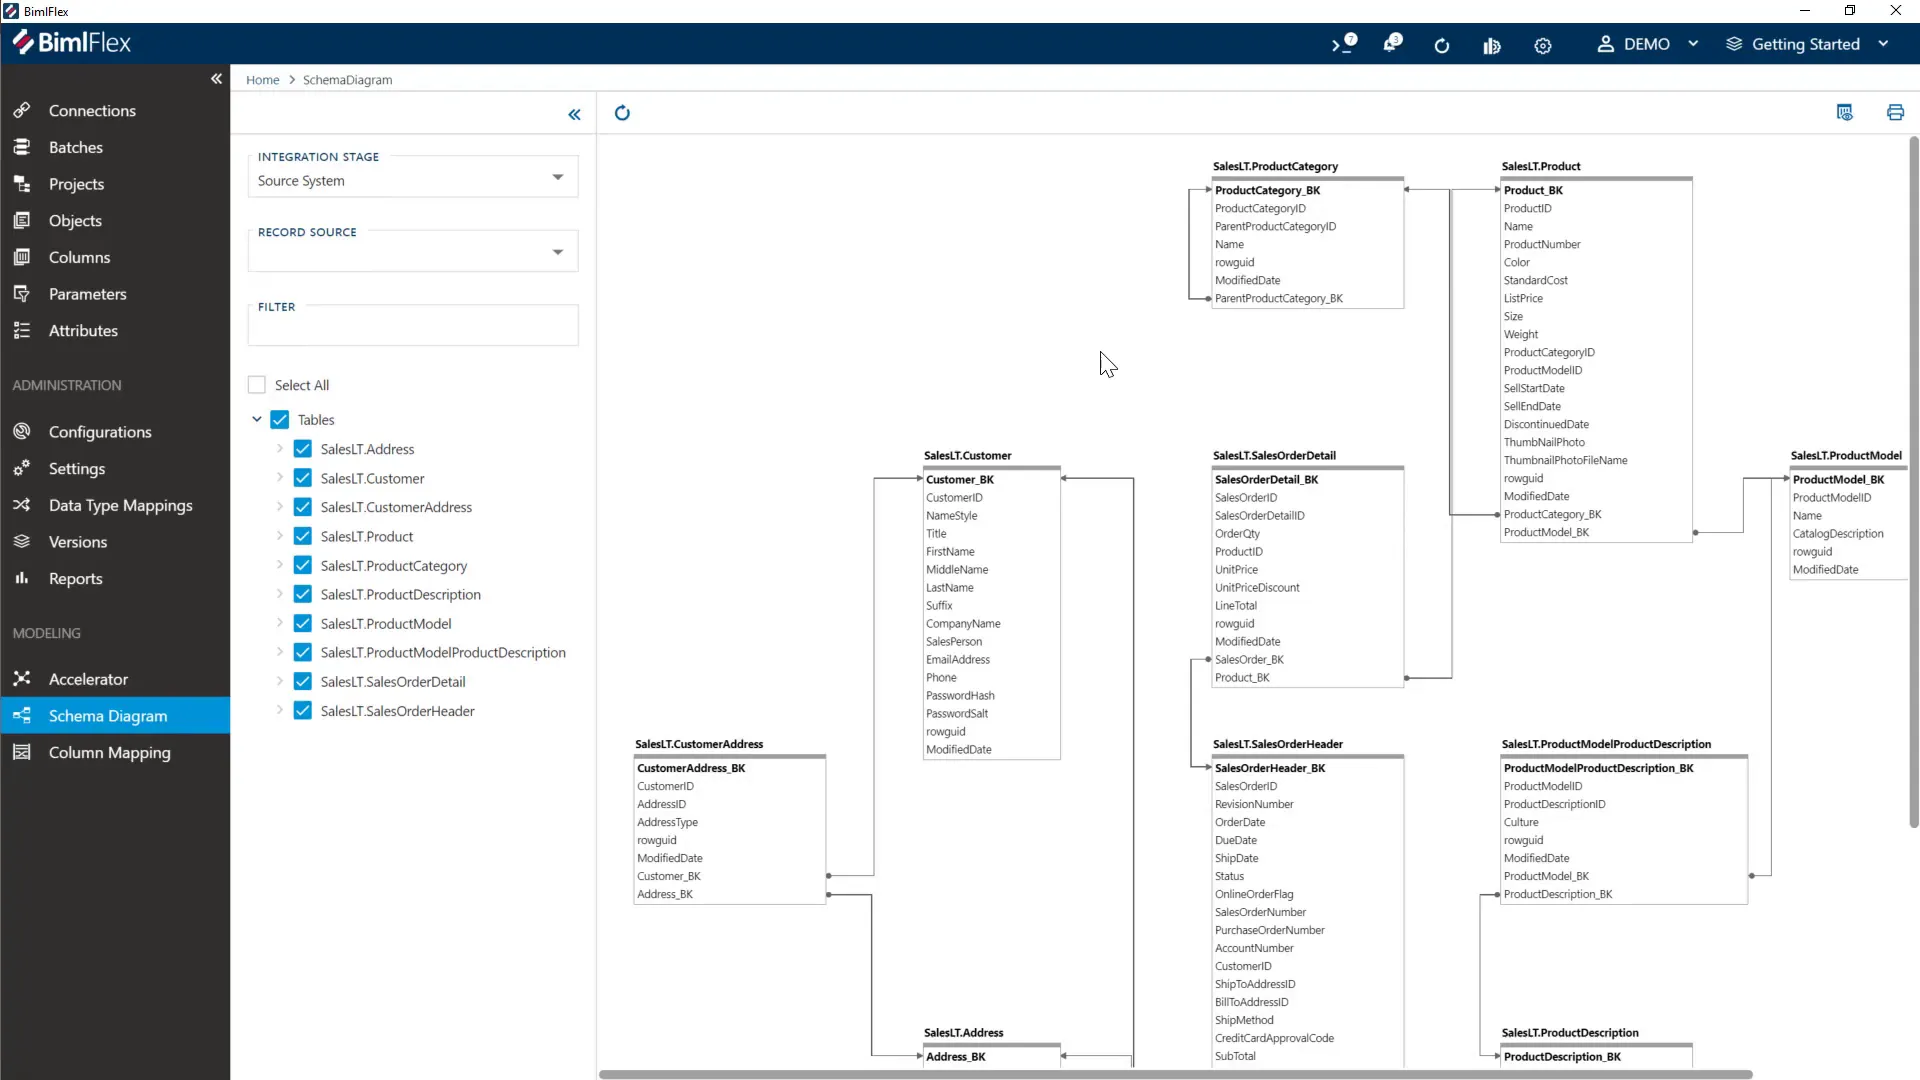Click the save diagram layout icon
The image size is (1920, 1080).
[1845, 112]
